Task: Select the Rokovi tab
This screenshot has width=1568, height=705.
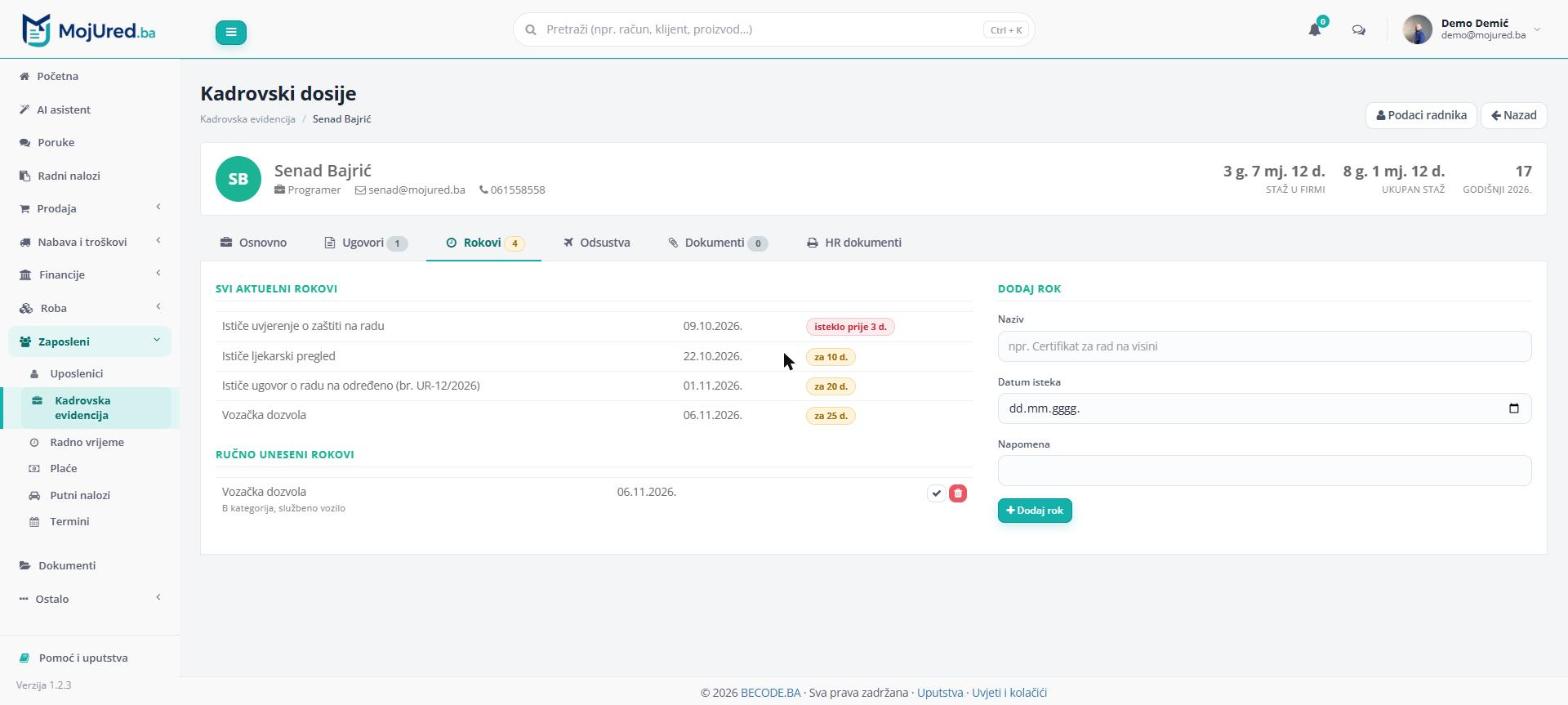Action: coord(484,243)
